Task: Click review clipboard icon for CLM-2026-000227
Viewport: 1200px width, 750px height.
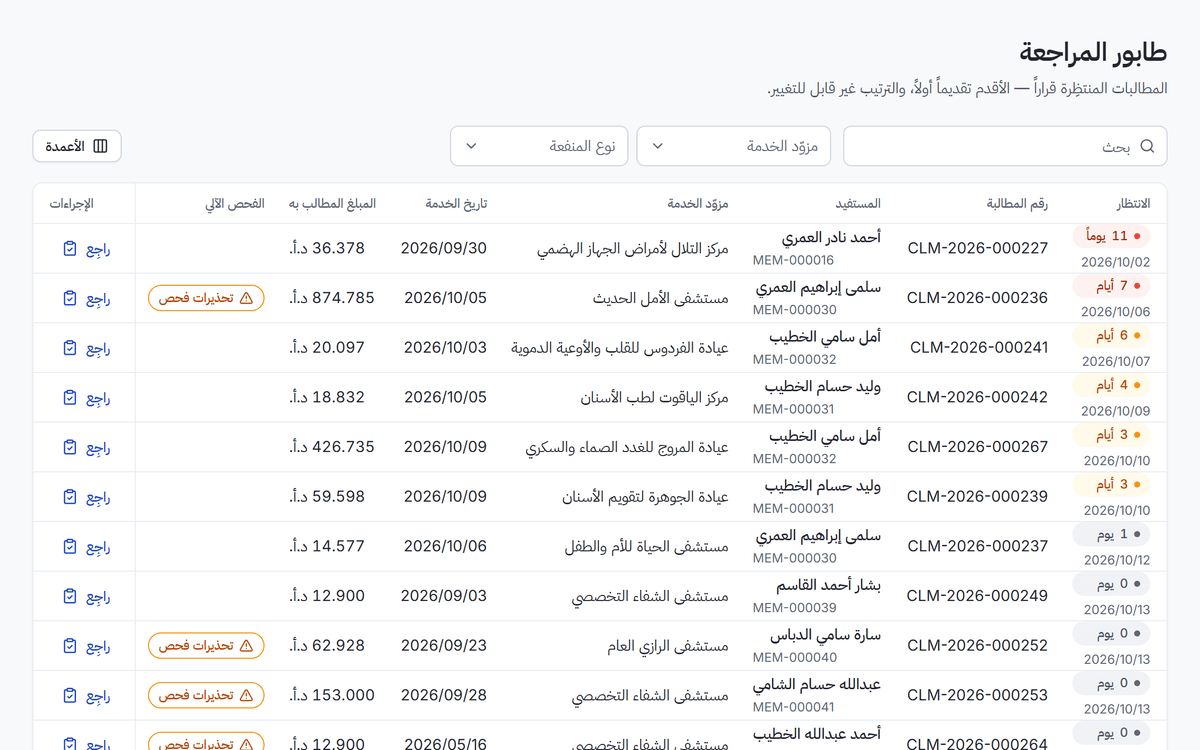Action: [70, 248]
